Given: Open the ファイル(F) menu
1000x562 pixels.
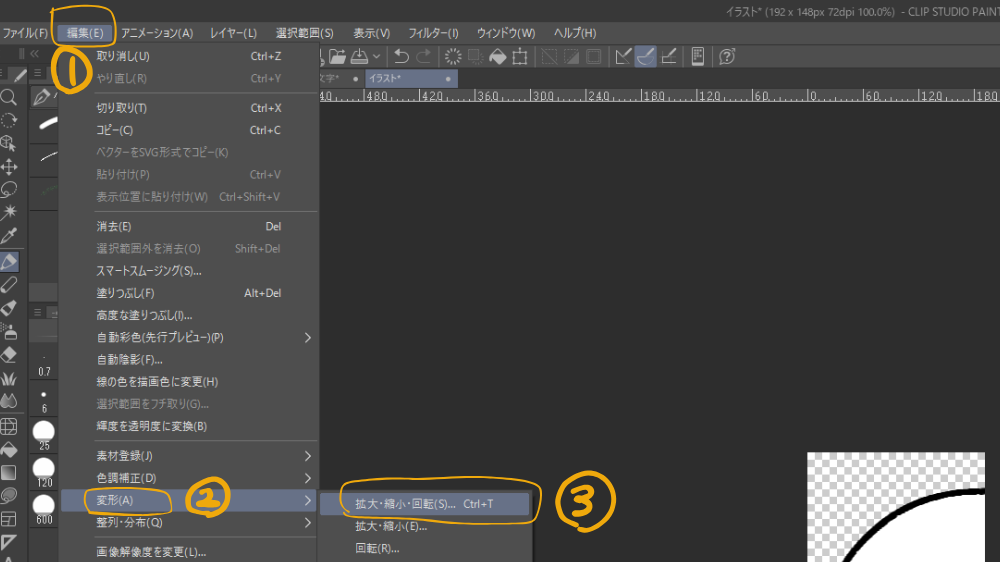Looking at the screenshot, I should point(25,33).
